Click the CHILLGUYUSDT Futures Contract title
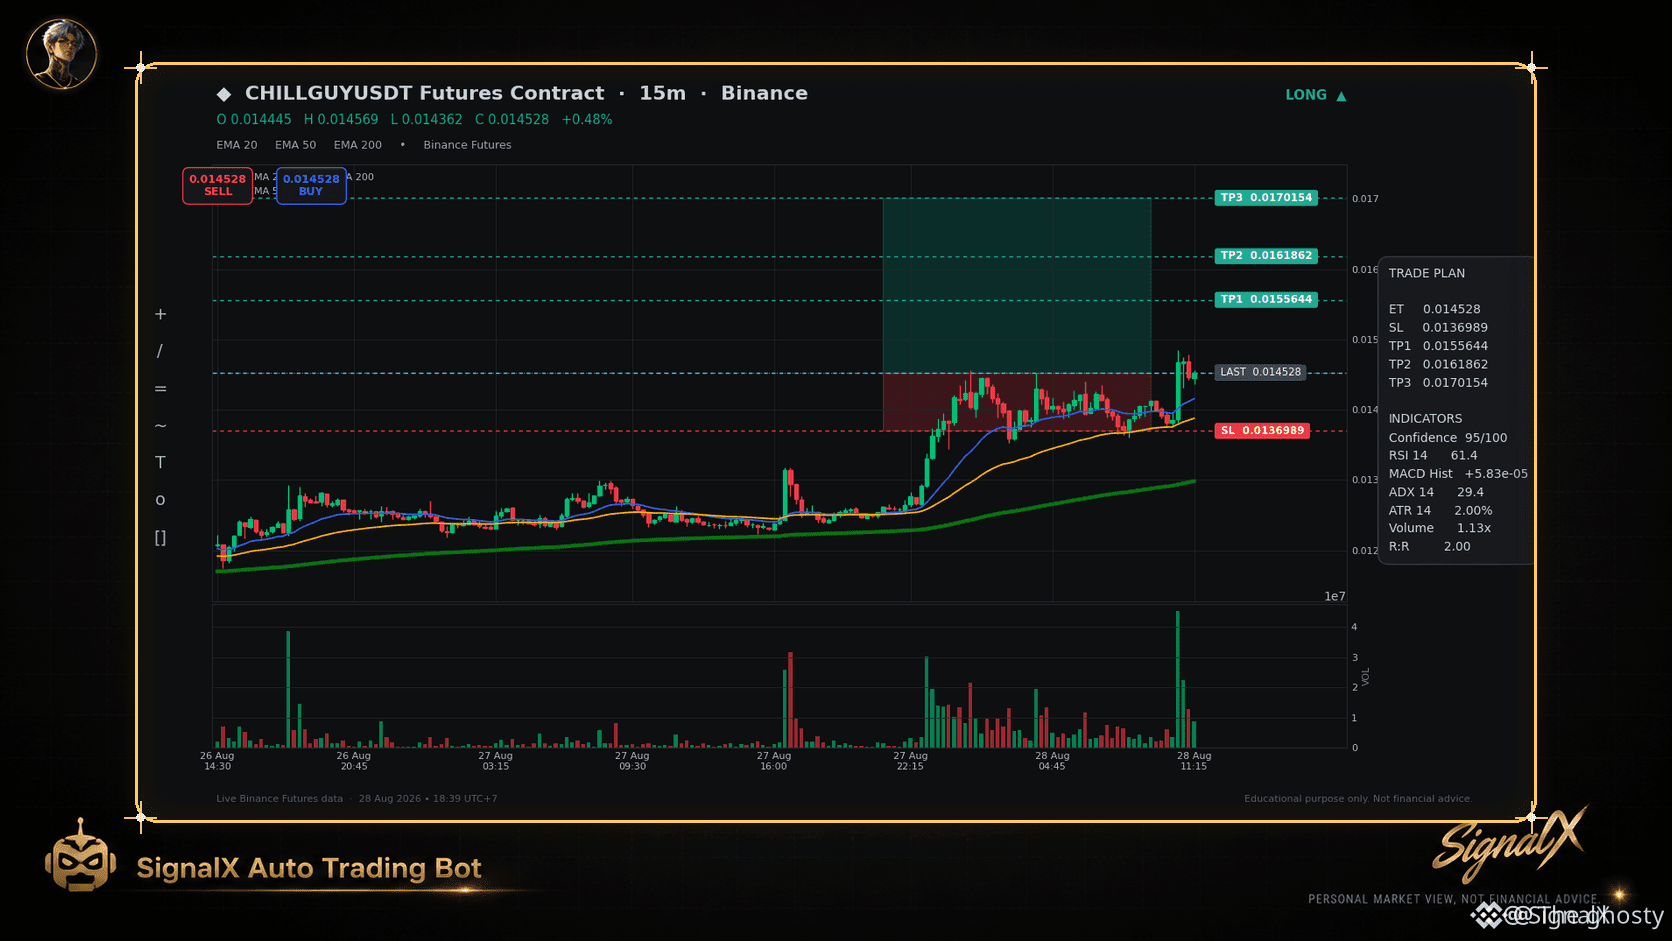 coord(425,93)
